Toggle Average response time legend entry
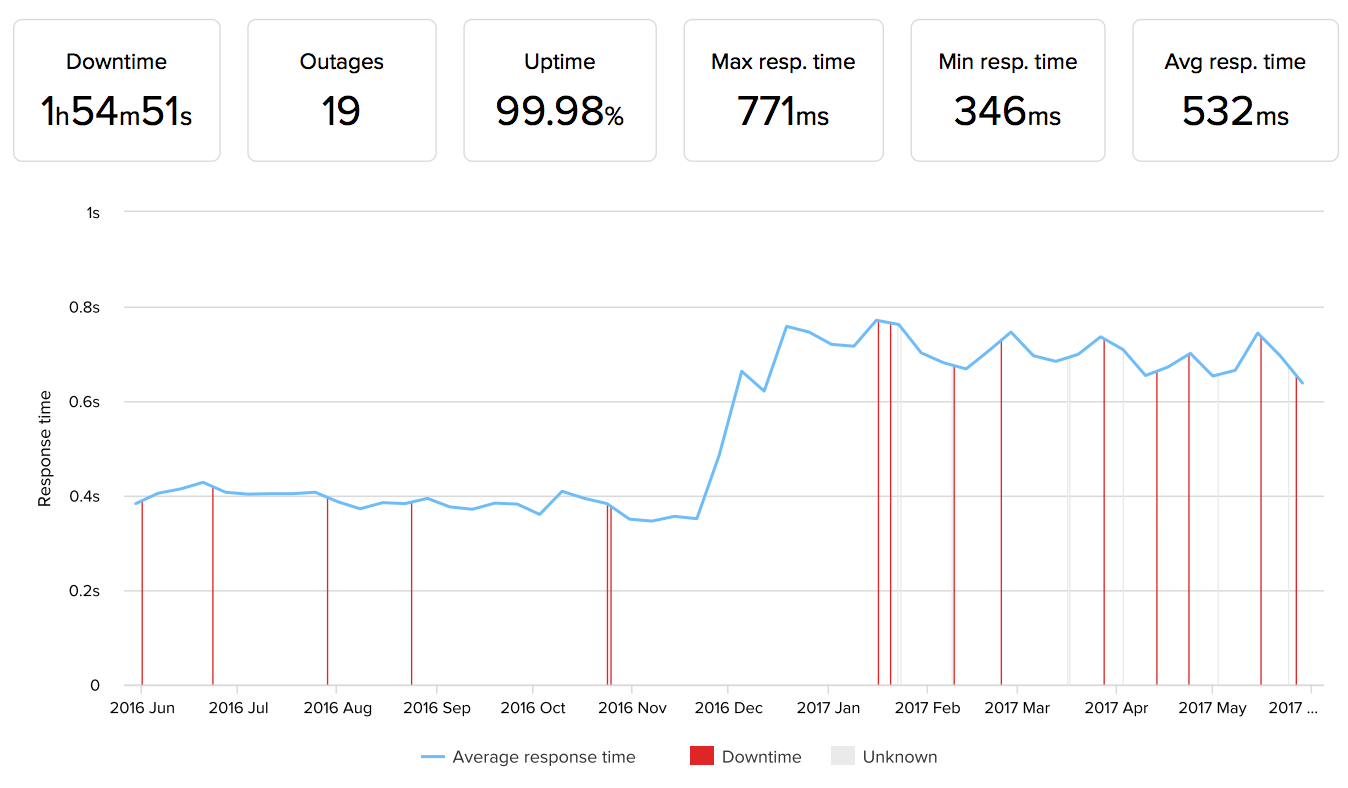The image size is (1348, 788). click(528, 757)
